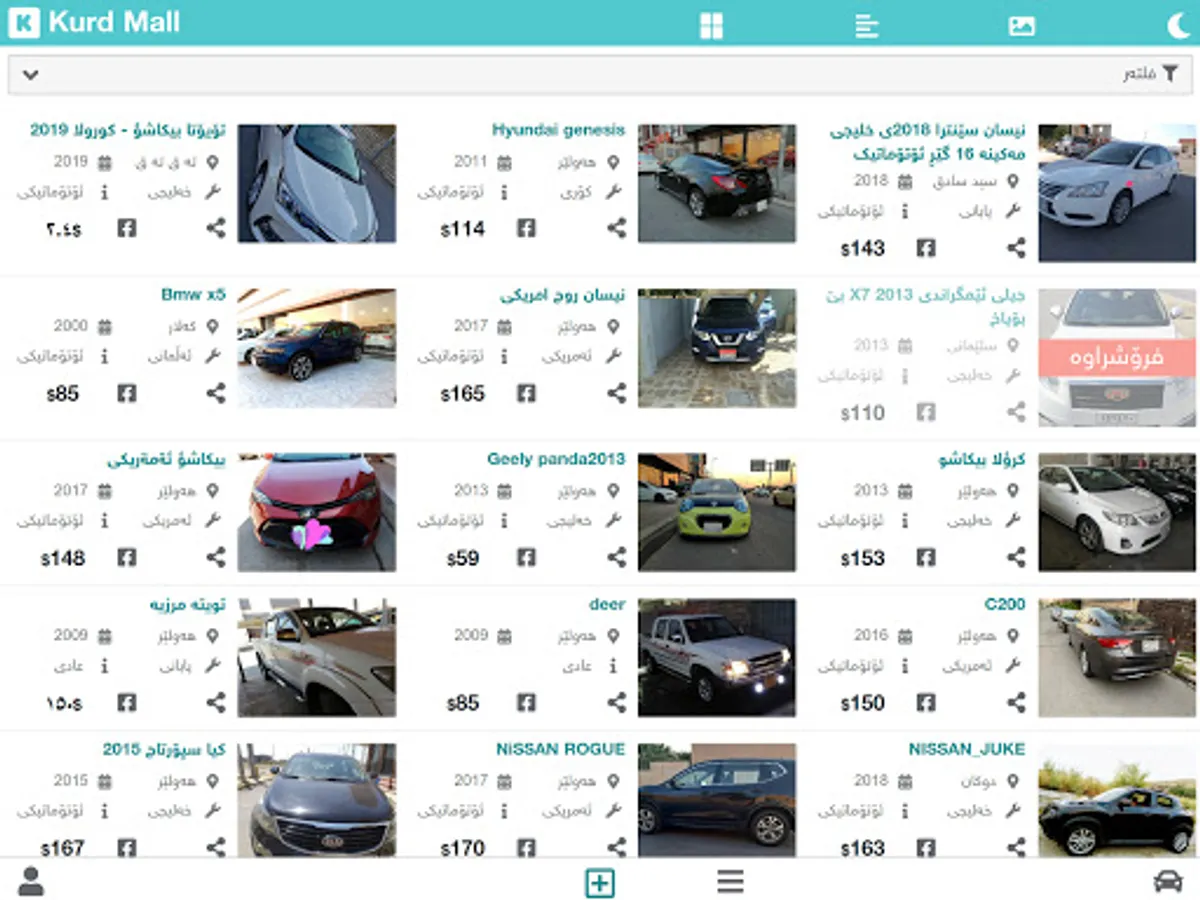Tap the Facebook icon on the NiSSAN ROGUE listing

pyautogui.click(x=526, y=848)
